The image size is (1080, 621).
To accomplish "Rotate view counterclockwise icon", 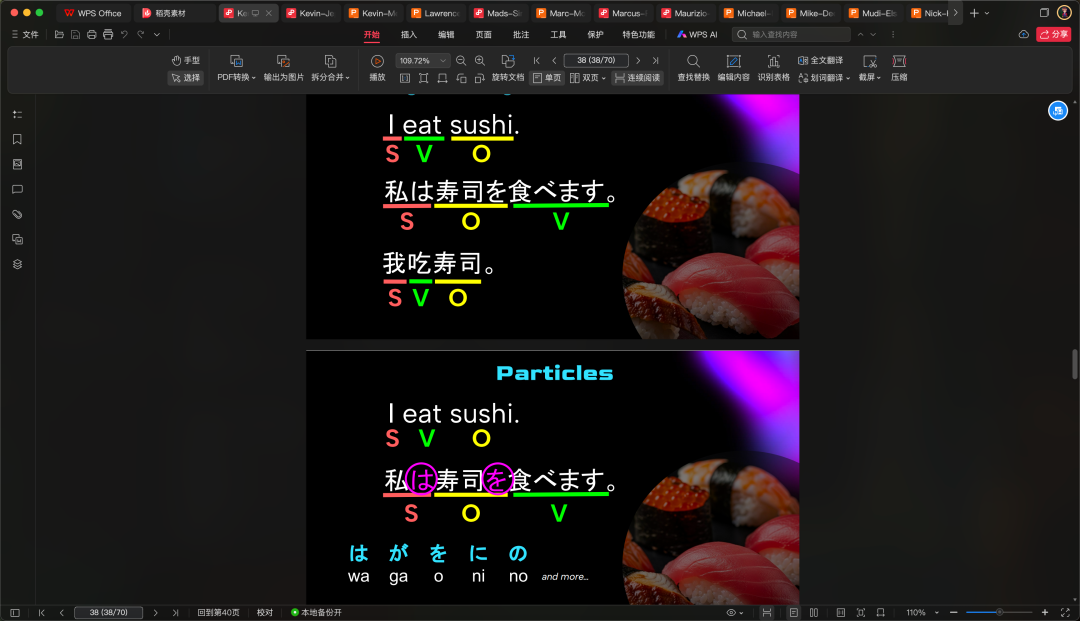I will click(x=461, y=78).
